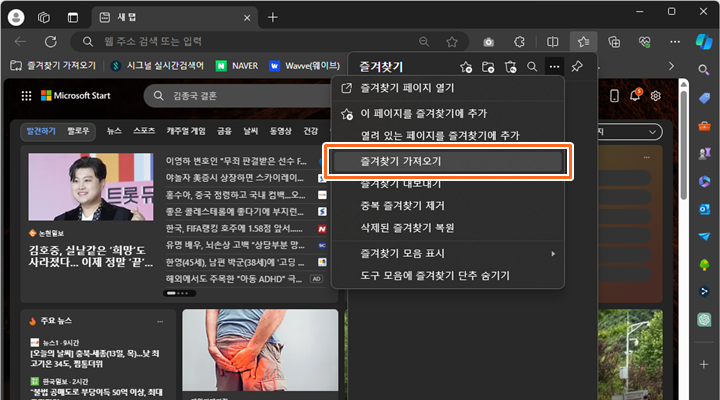
Task: Open Microsoft Start logo link
Action: click(76, 96)
